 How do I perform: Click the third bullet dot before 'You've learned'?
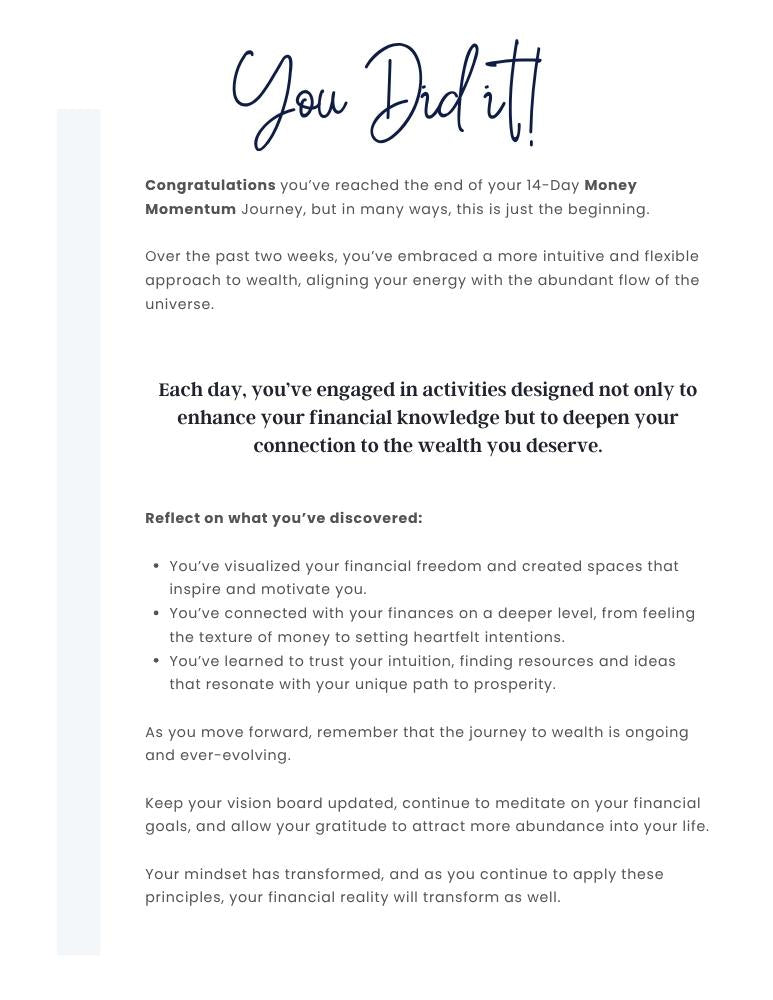click(156, 661)
